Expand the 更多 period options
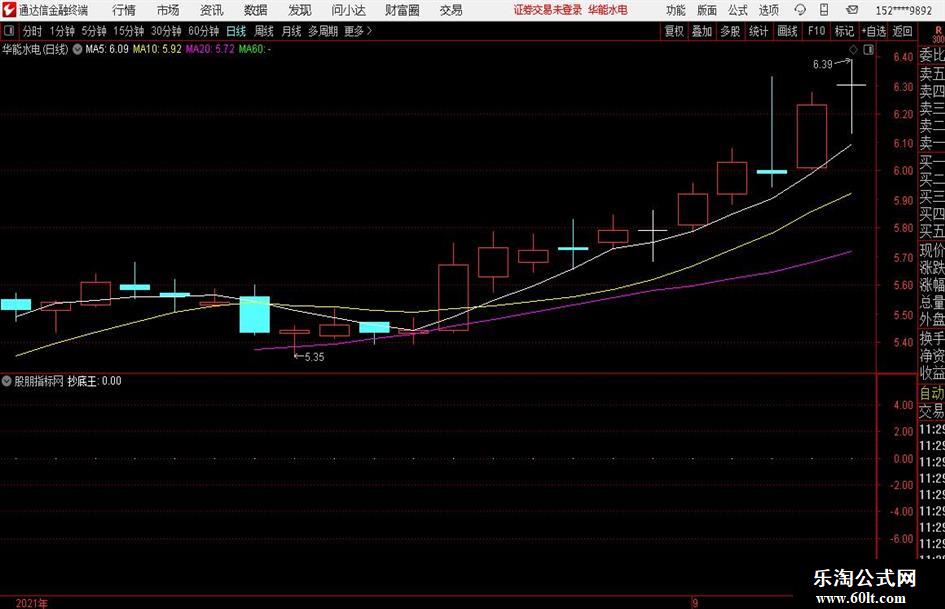This screenshot has height=609, width=945. 358,31
